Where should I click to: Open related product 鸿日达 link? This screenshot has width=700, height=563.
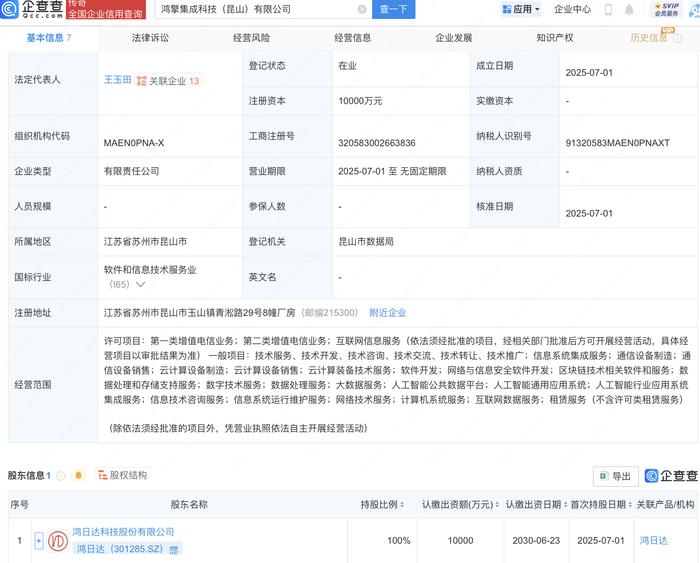(x=654, y=541)
